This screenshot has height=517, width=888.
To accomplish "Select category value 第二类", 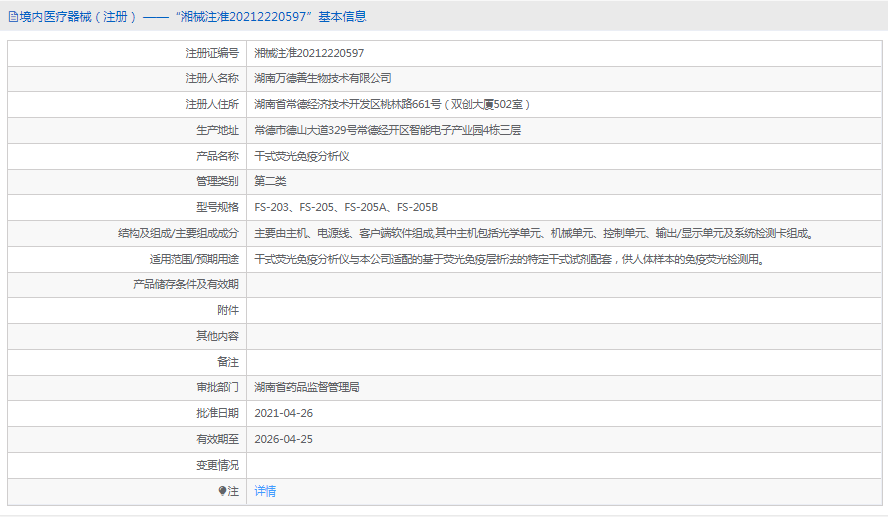I will pyautogui.click(x=270, y=181).
